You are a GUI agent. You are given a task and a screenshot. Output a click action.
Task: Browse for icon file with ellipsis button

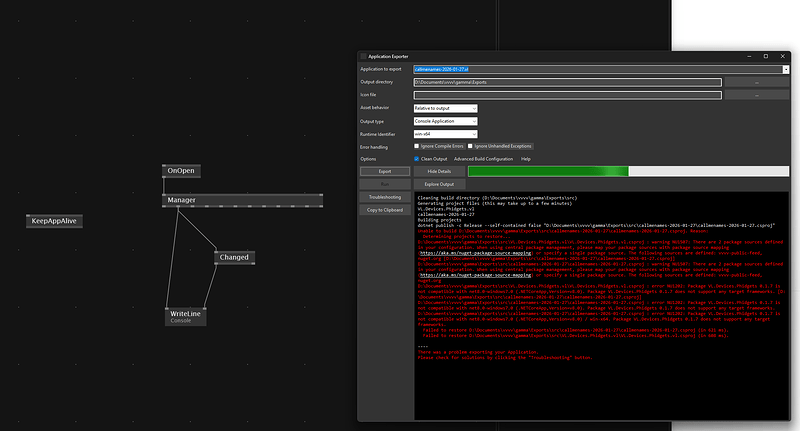click(x=756, y=95)
